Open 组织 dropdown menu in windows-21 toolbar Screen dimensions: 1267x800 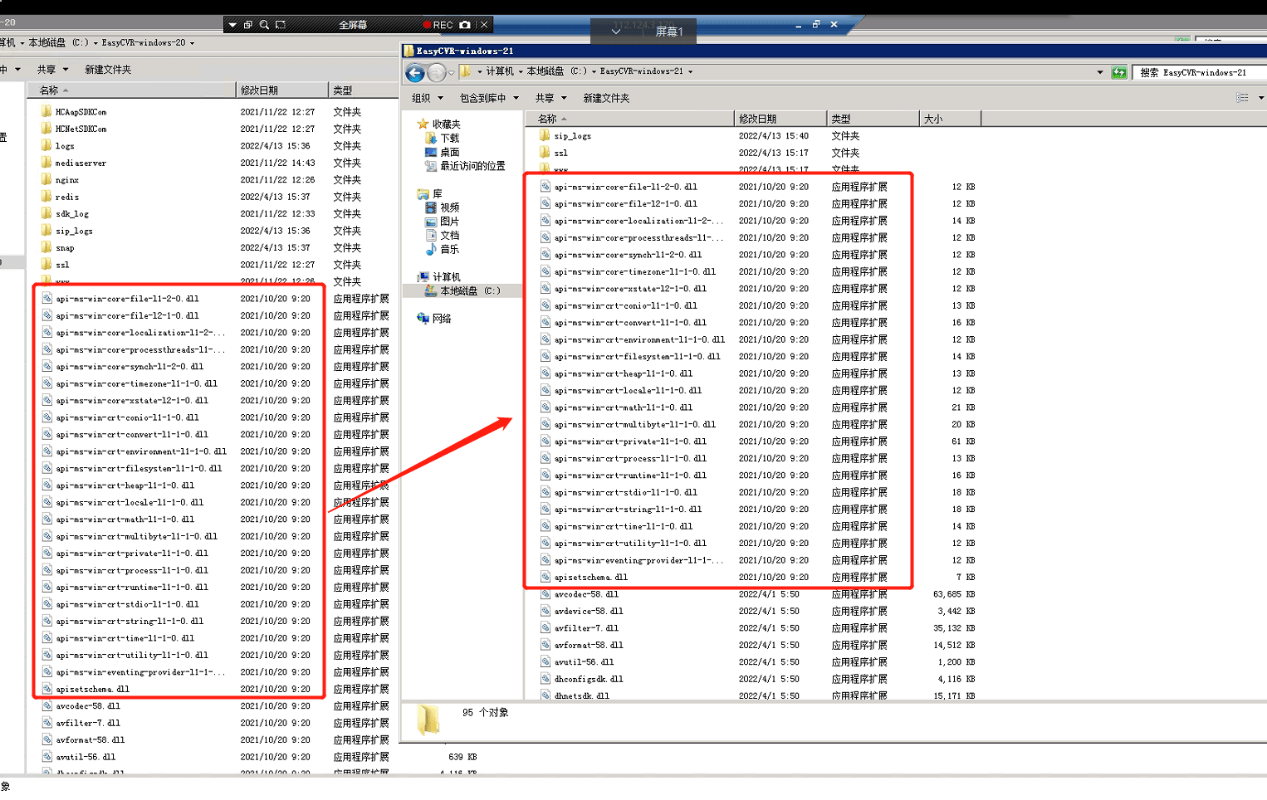tap(427, 98)
